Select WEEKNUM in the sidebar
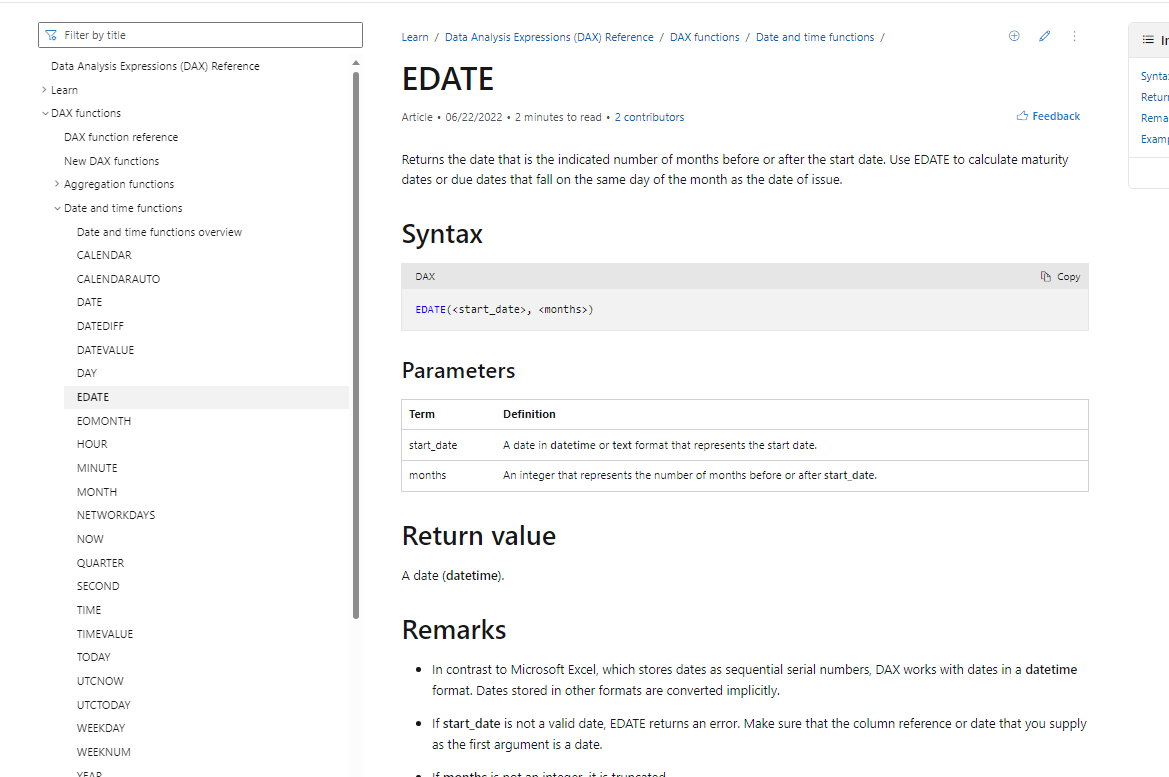Image resolution: width=1169 pixels, height=777 pixels. click(104, 752)
